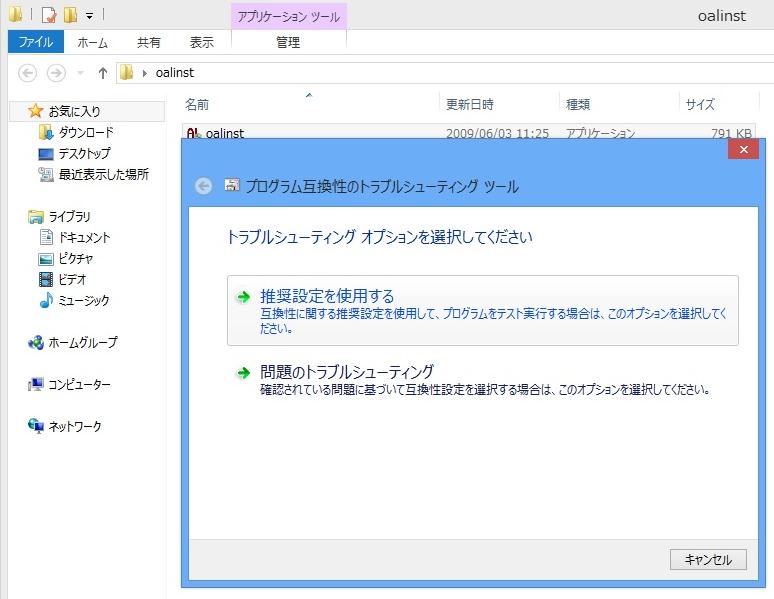The width and height of the screenshot is (774, 599).
Task: Open ライブラリ in the navigation pane
Action: (69, 216)
